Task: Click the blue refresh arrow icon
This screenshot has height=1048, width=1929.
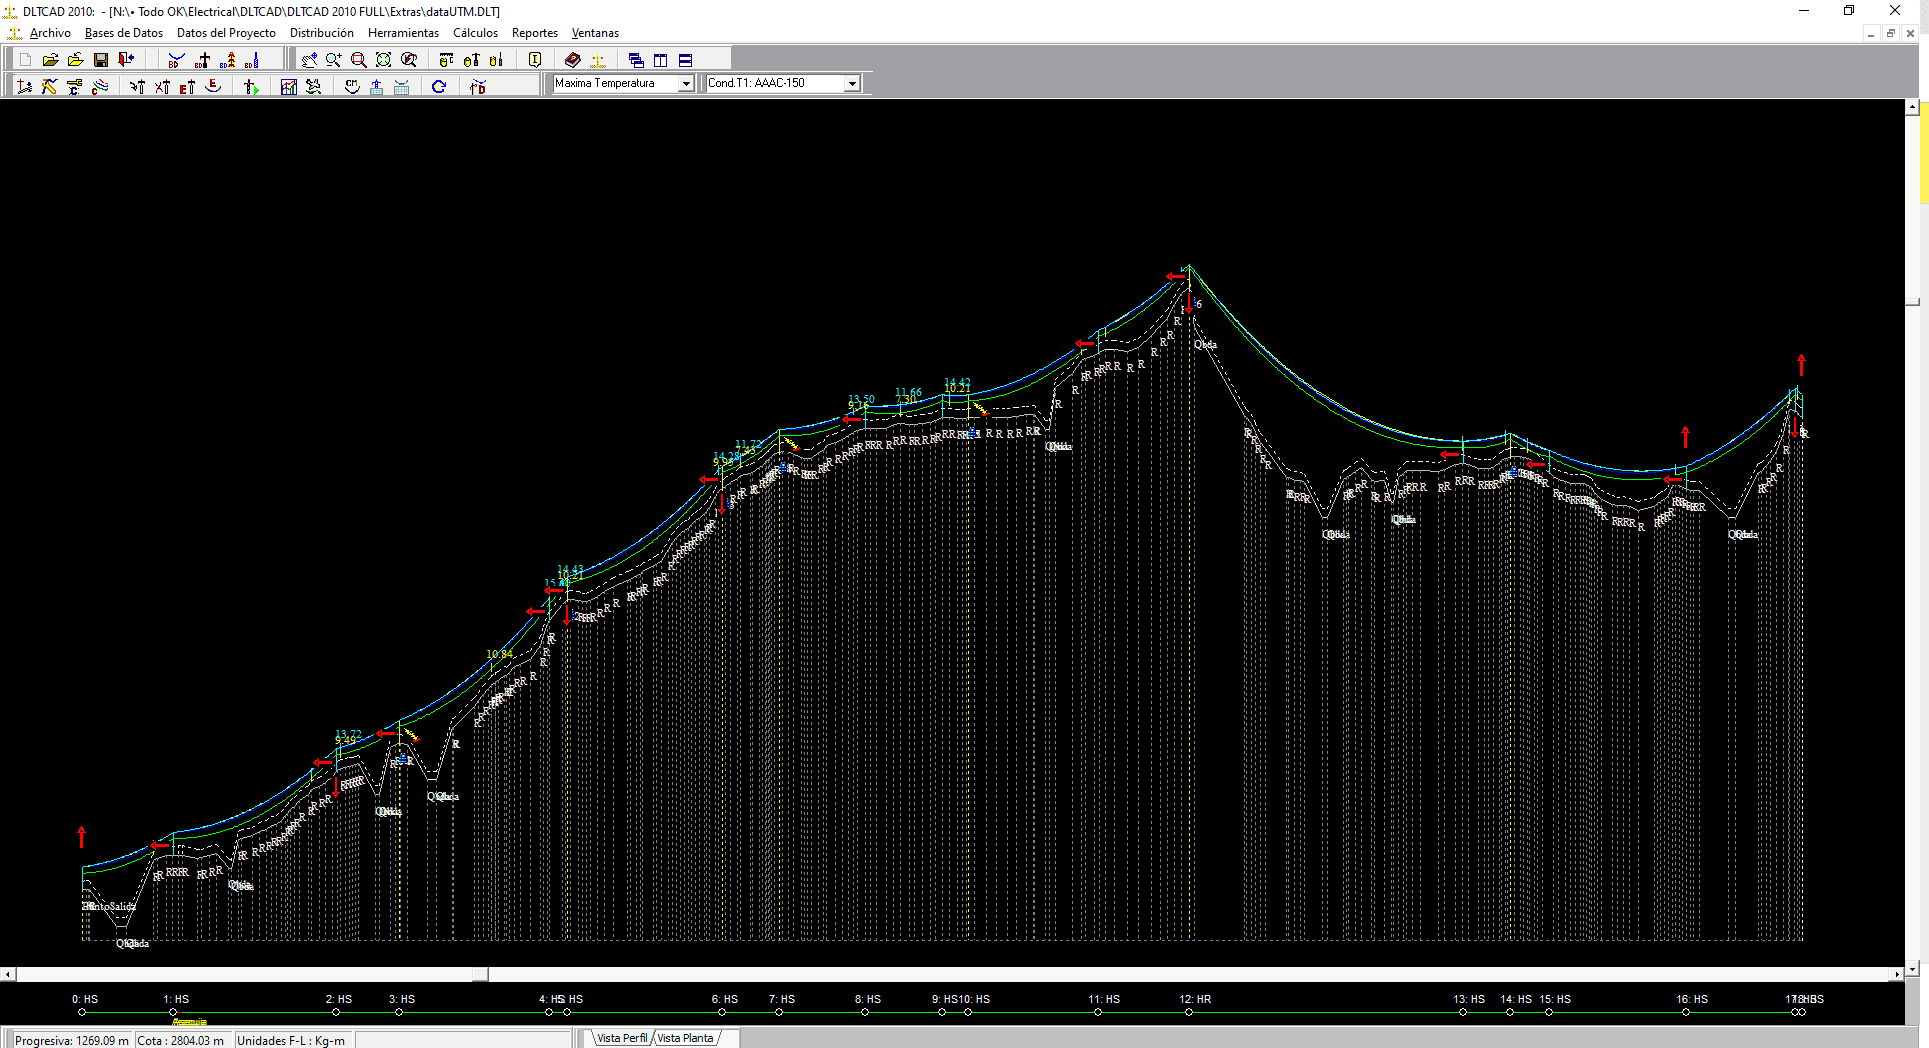Action: pos(438,87)
